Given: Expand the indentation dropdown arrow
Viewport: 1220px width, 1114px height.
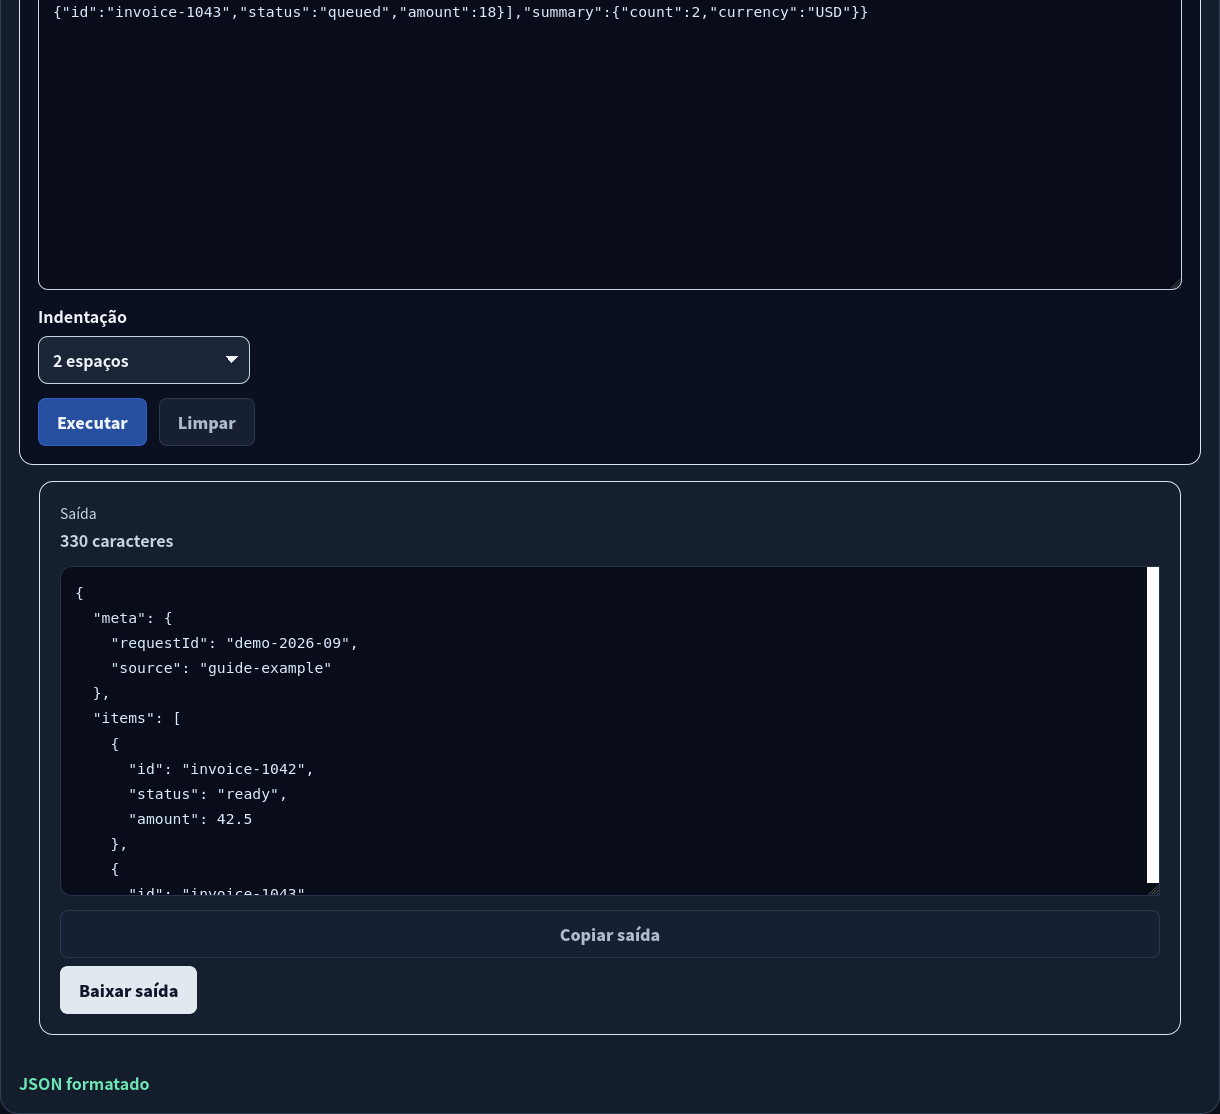Looking at the screenshot, I should click(x=231, y=360).
